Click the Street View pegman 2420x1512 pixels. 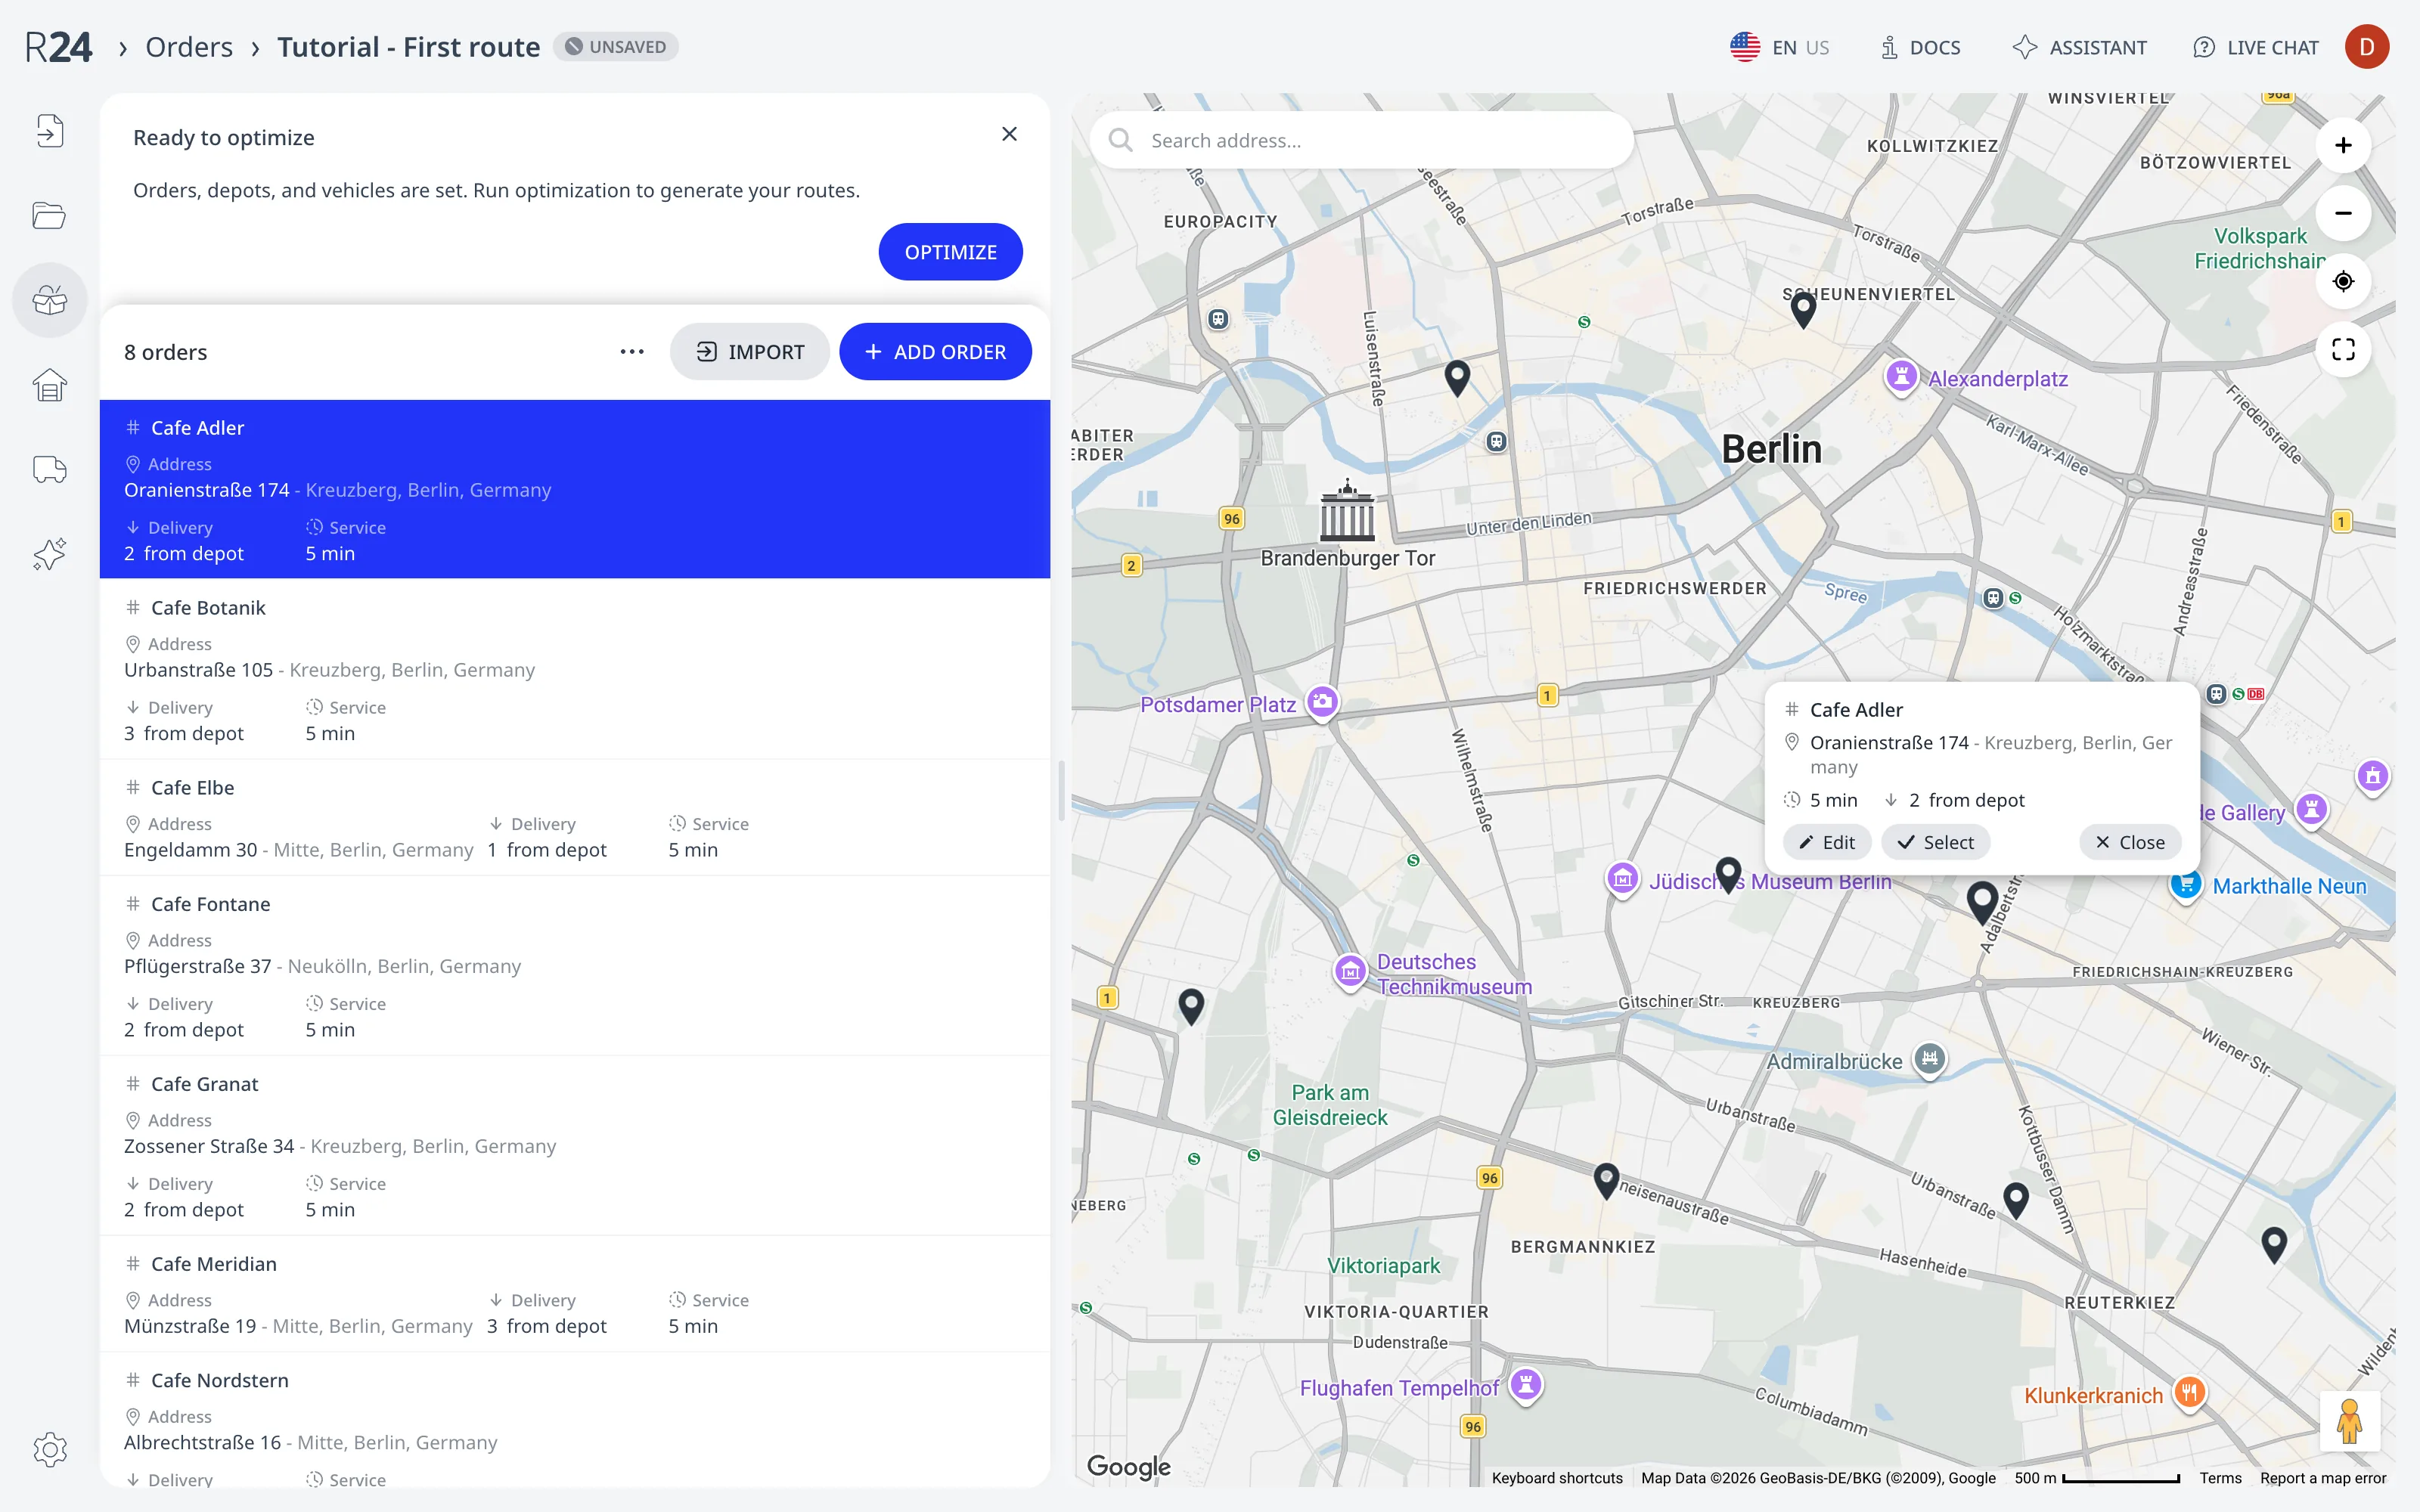[2349, 1421]
